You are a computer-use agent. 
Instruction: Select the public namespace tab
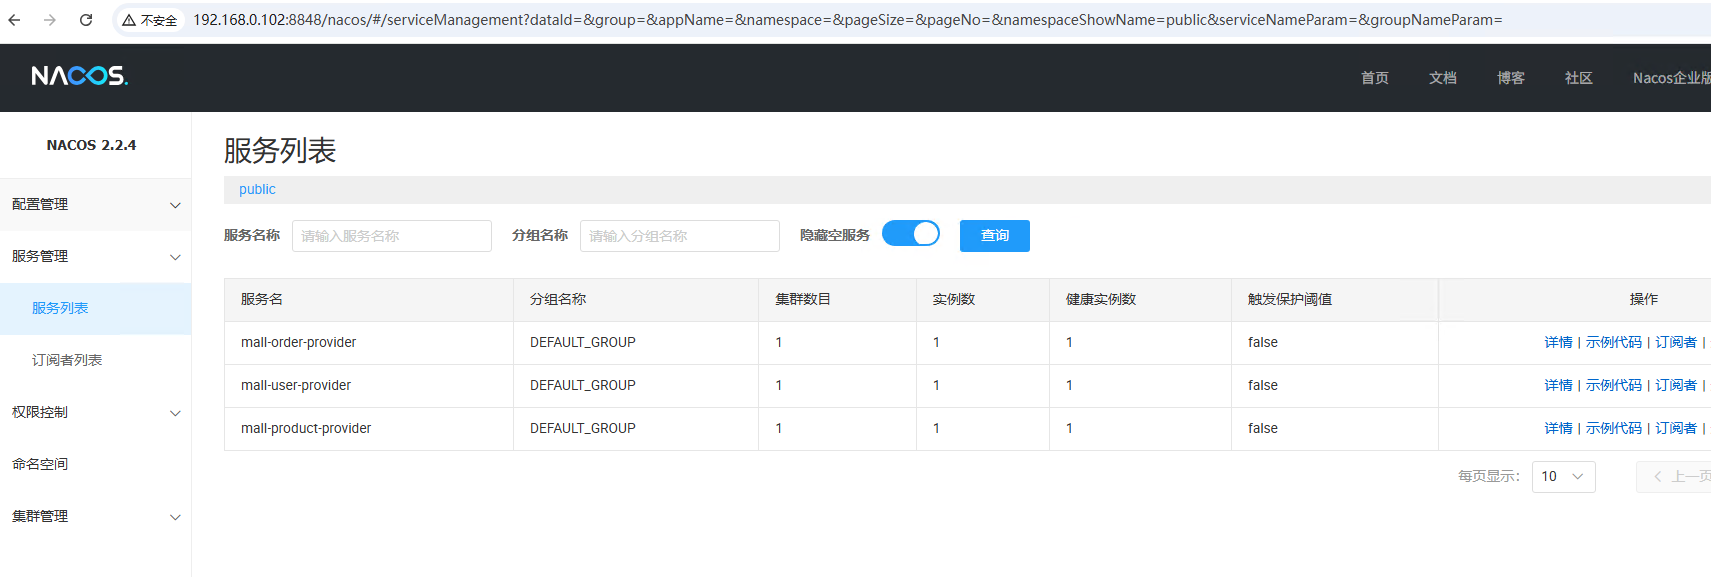pos(257,189)
